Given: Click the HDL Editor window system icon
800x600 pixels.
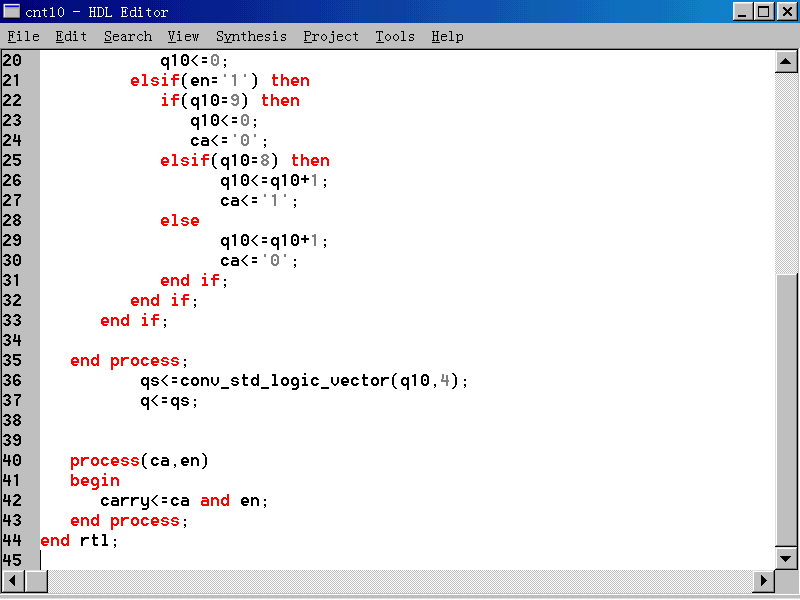Looking at the screenshot, I should point(11,11).
